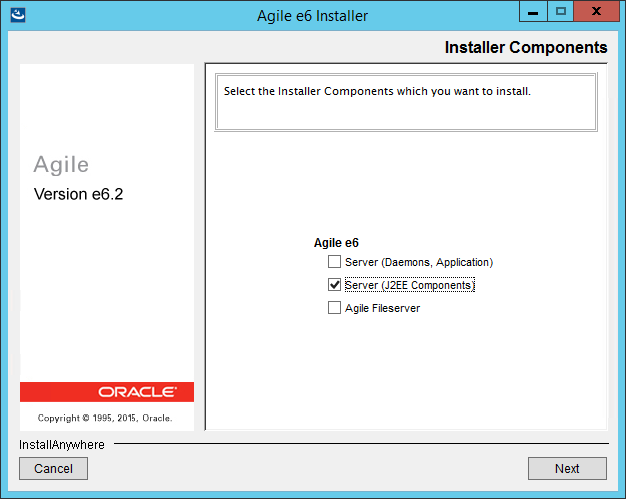The width and height of the screenshot is (626, 499).
Task: Click the Server (J2EE Components) label text
Action: coord(410,285)
